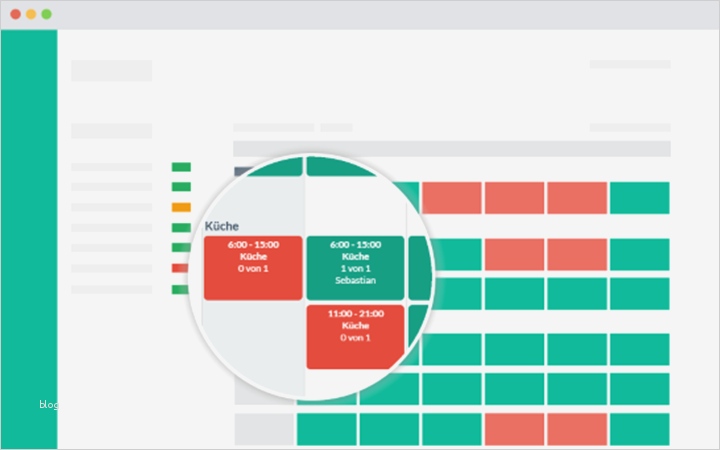Click the red status indicator in the list
Image resolution: width=720 pixels, height=450 pixels.
point(181,268)
